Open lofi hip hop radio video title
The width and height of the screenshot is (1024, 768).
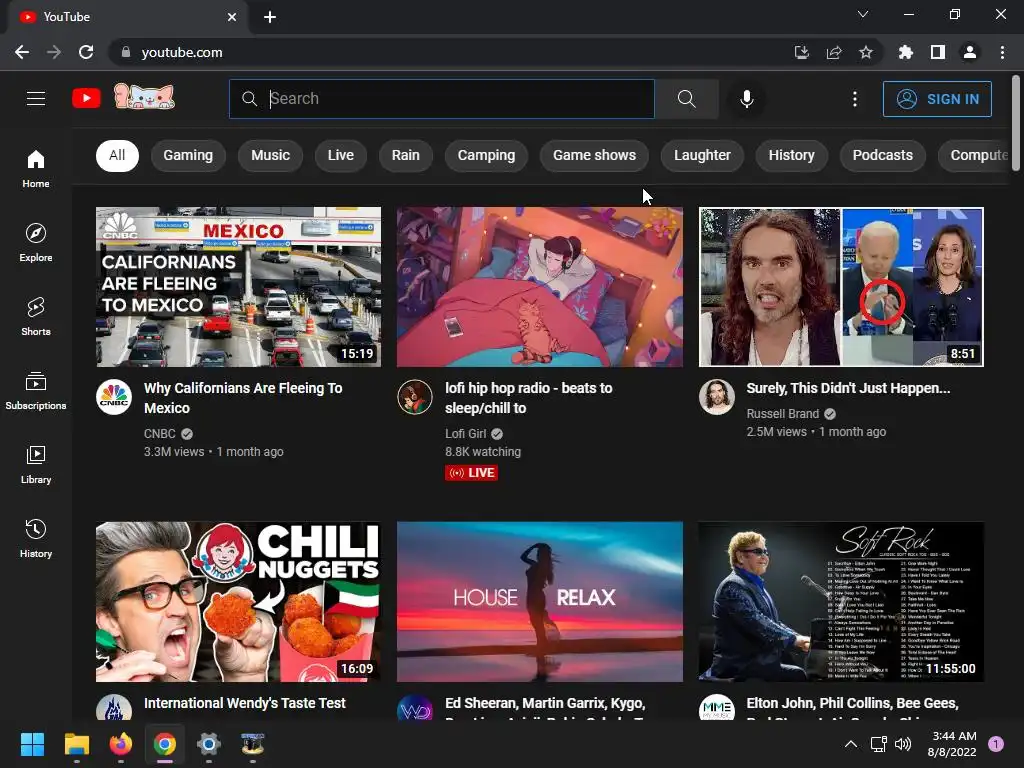click(x=528, y=398)
